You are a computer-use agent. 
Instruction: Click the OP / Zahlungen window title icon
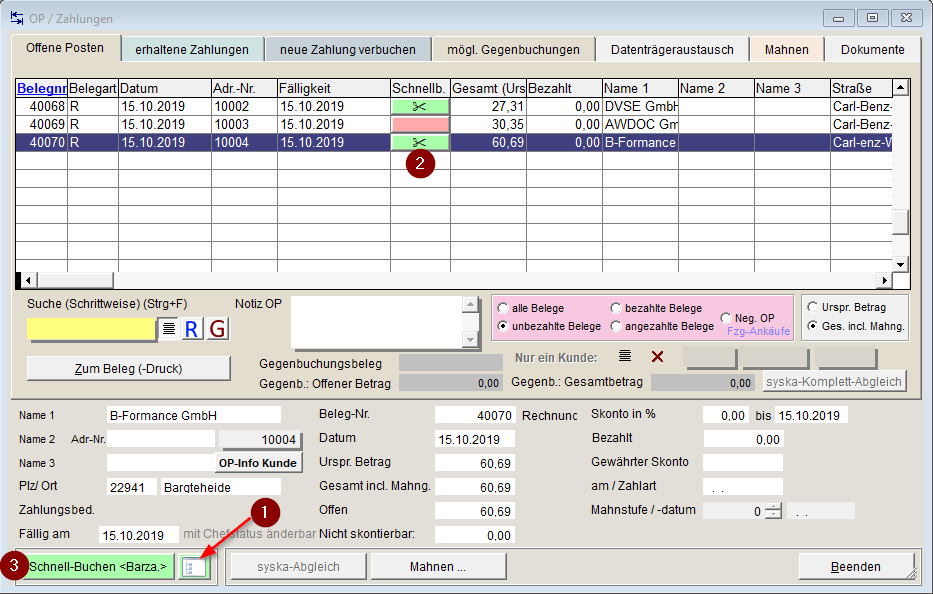click(x=17, y=18)
